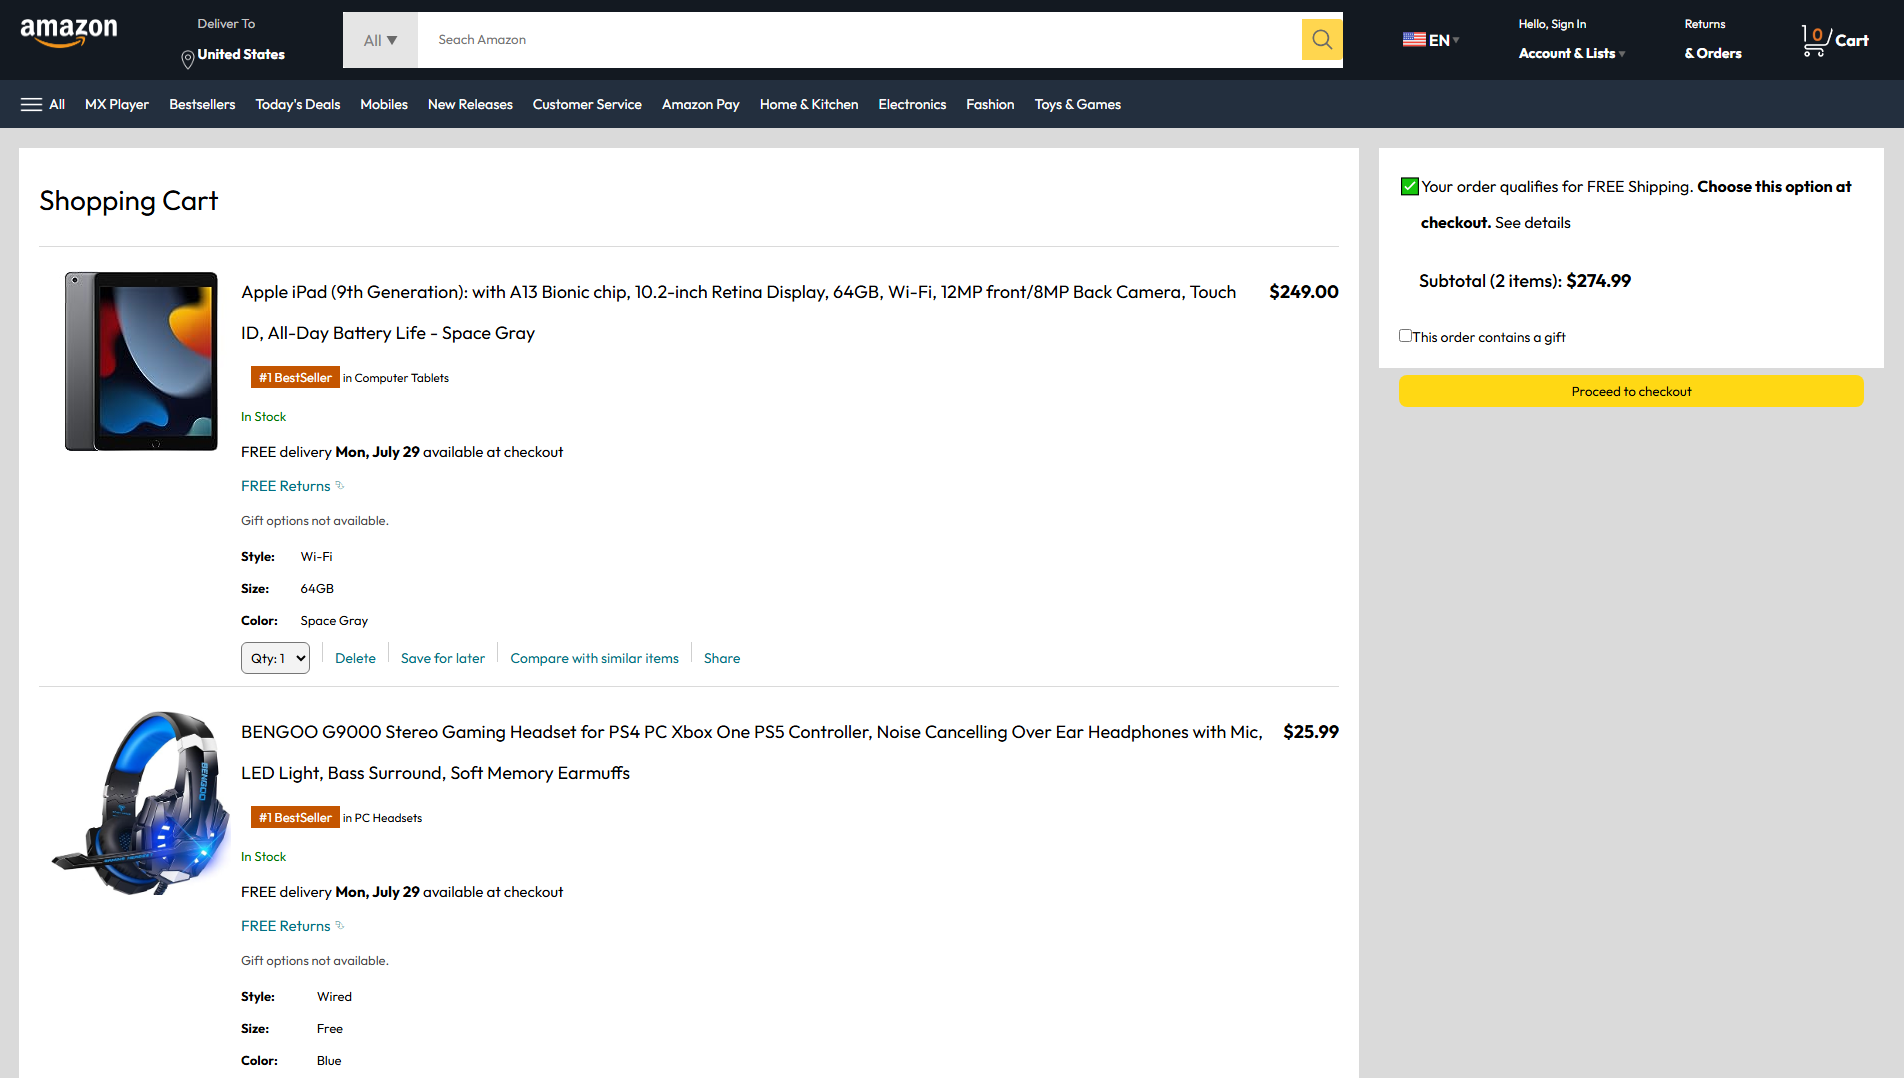Viewport: 1904px width, 1078px height.
Task: Open Customer Service in nav bar
Action: pos(587,104)
